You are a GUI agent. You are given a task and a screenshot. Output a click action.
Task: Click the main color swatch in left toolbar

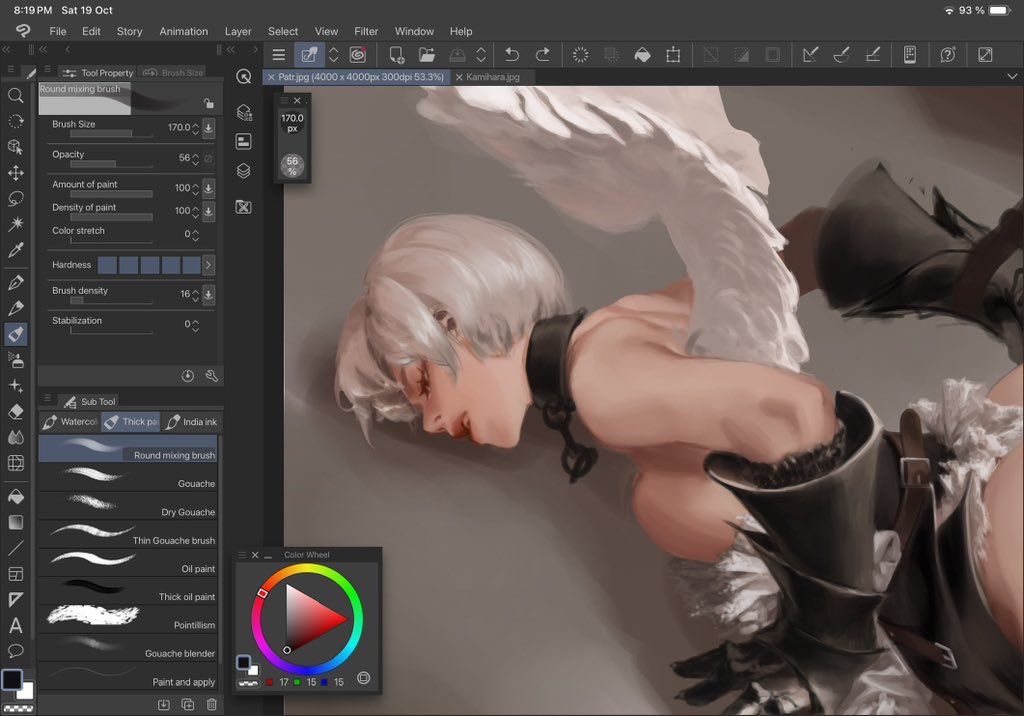tap(12, 679)
